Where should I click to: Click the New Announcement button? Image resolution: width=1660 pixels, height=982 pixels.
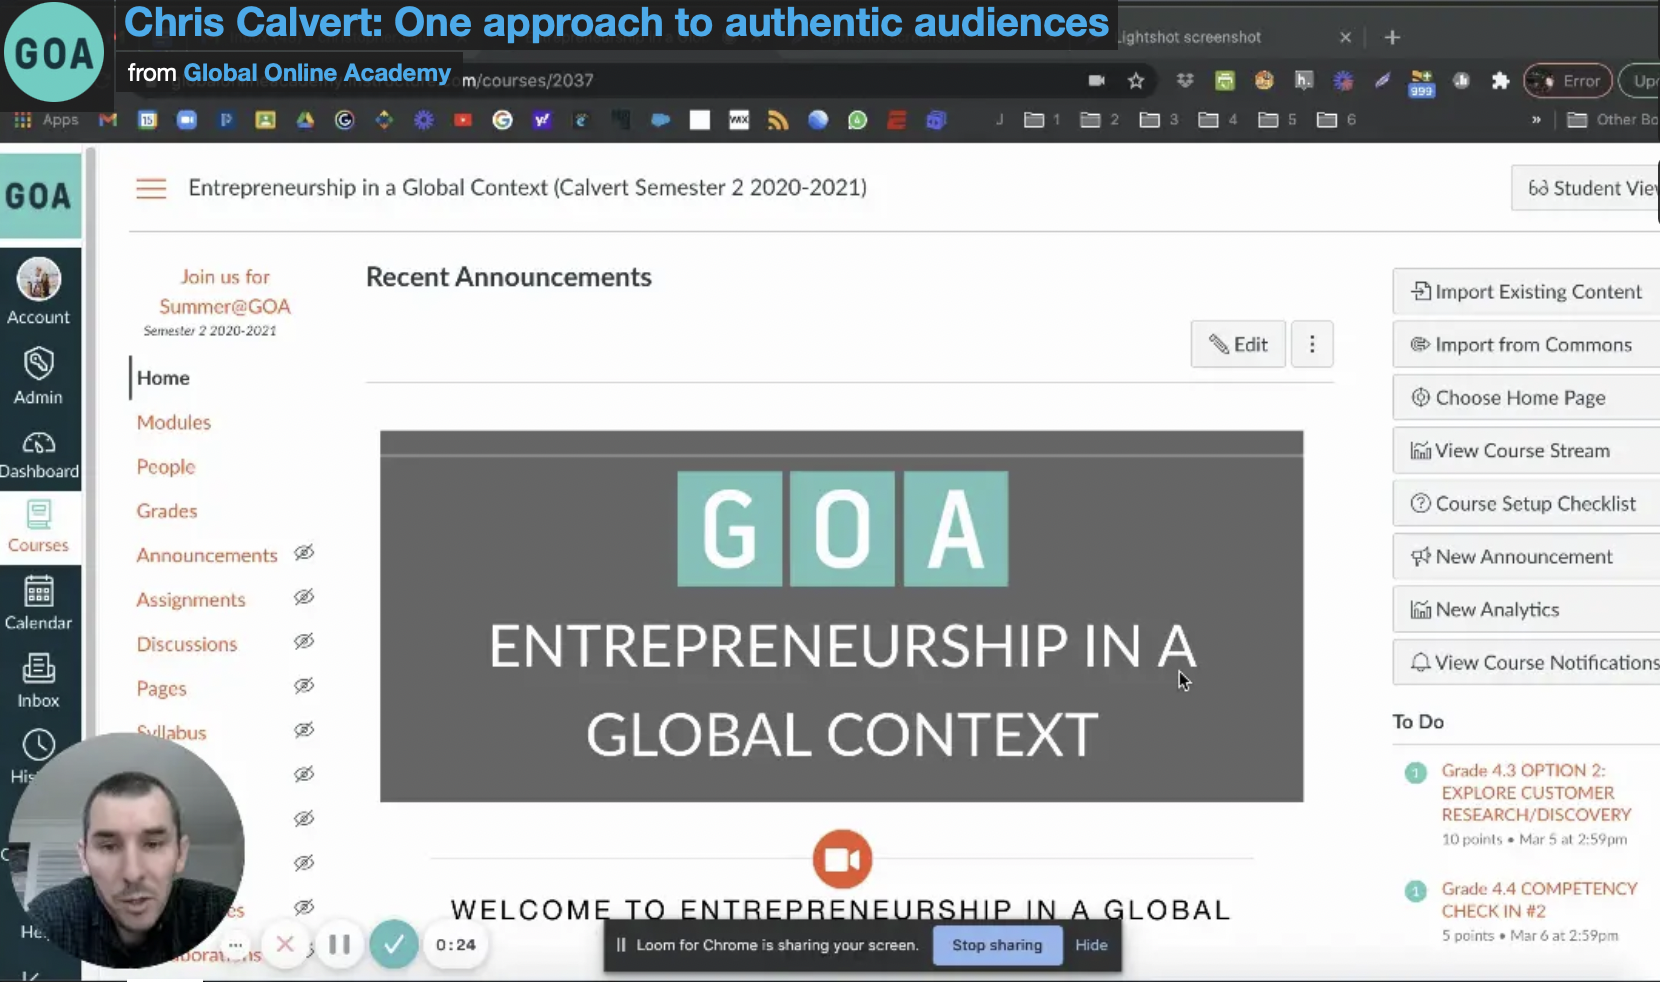click(1524, 557)
